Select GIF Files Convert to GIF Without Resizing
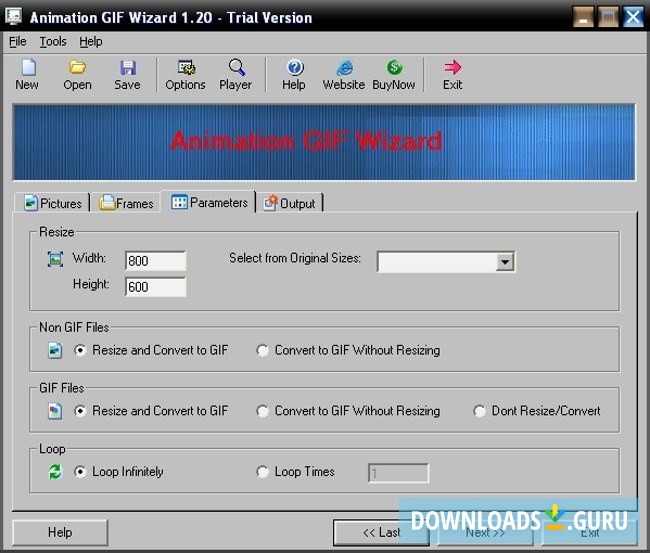 (x=348, y=411)
